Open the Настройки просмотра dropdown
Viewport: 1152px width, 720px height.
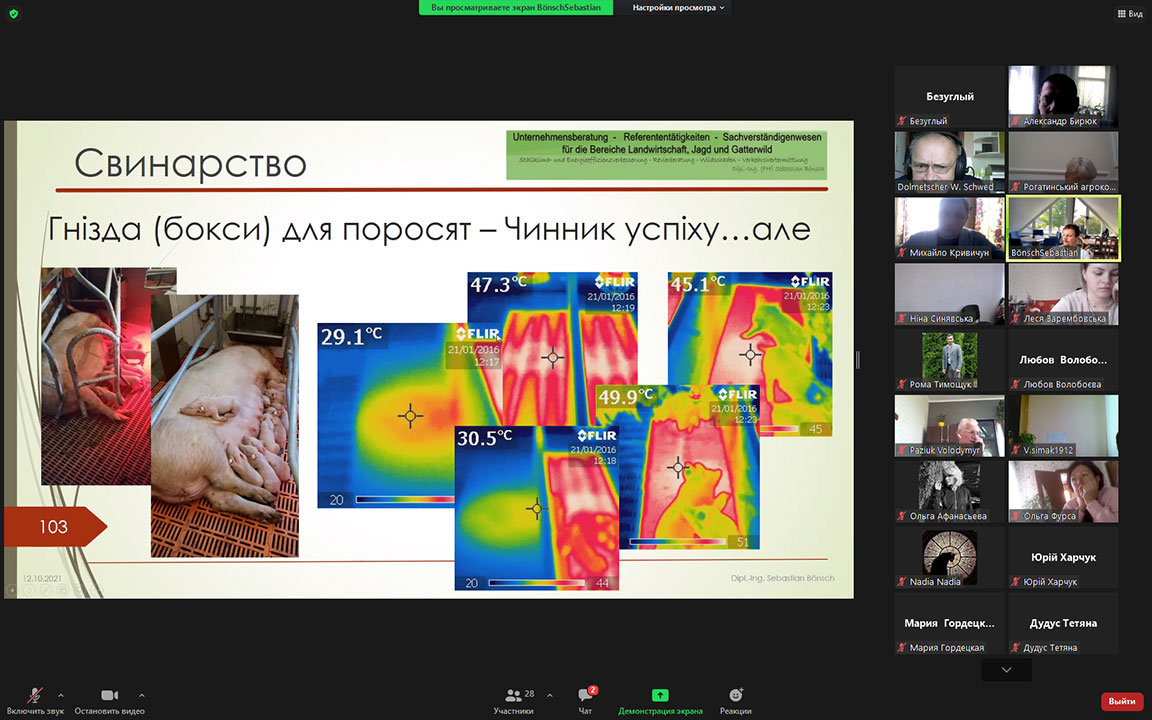[x=678, y=7]
